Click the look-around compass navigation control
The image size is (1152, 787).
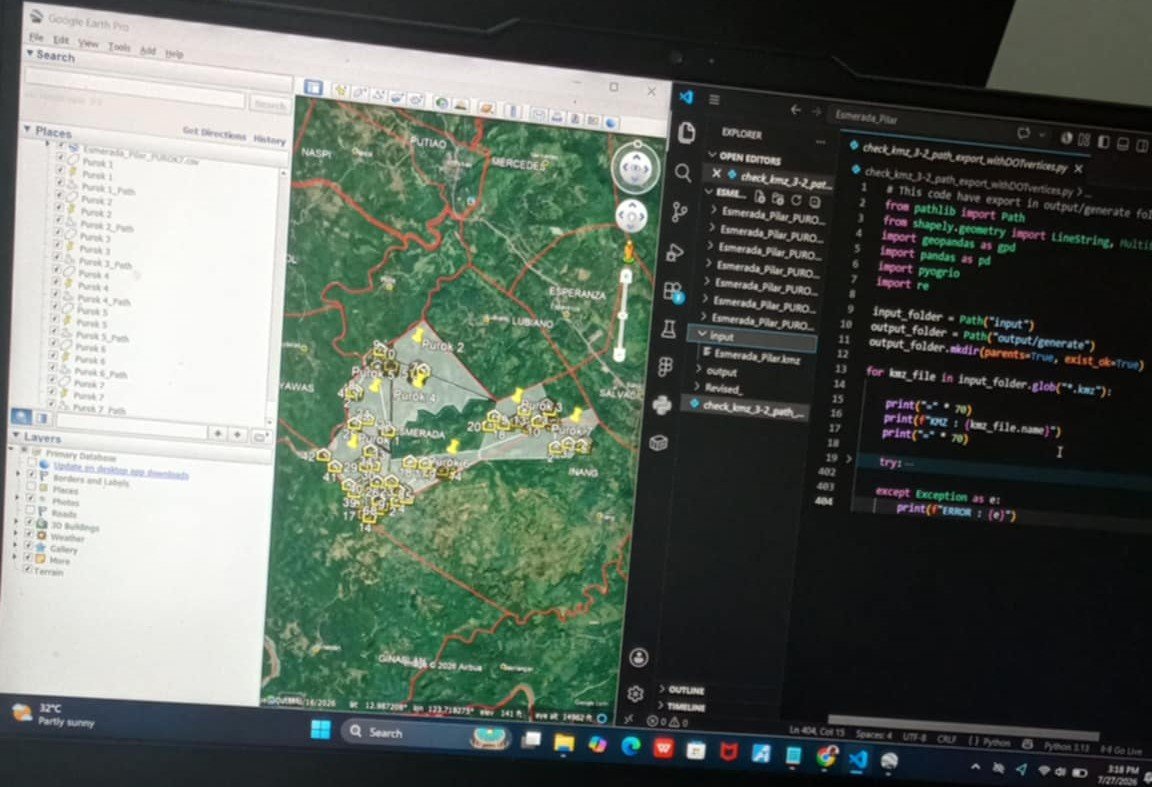635,168
